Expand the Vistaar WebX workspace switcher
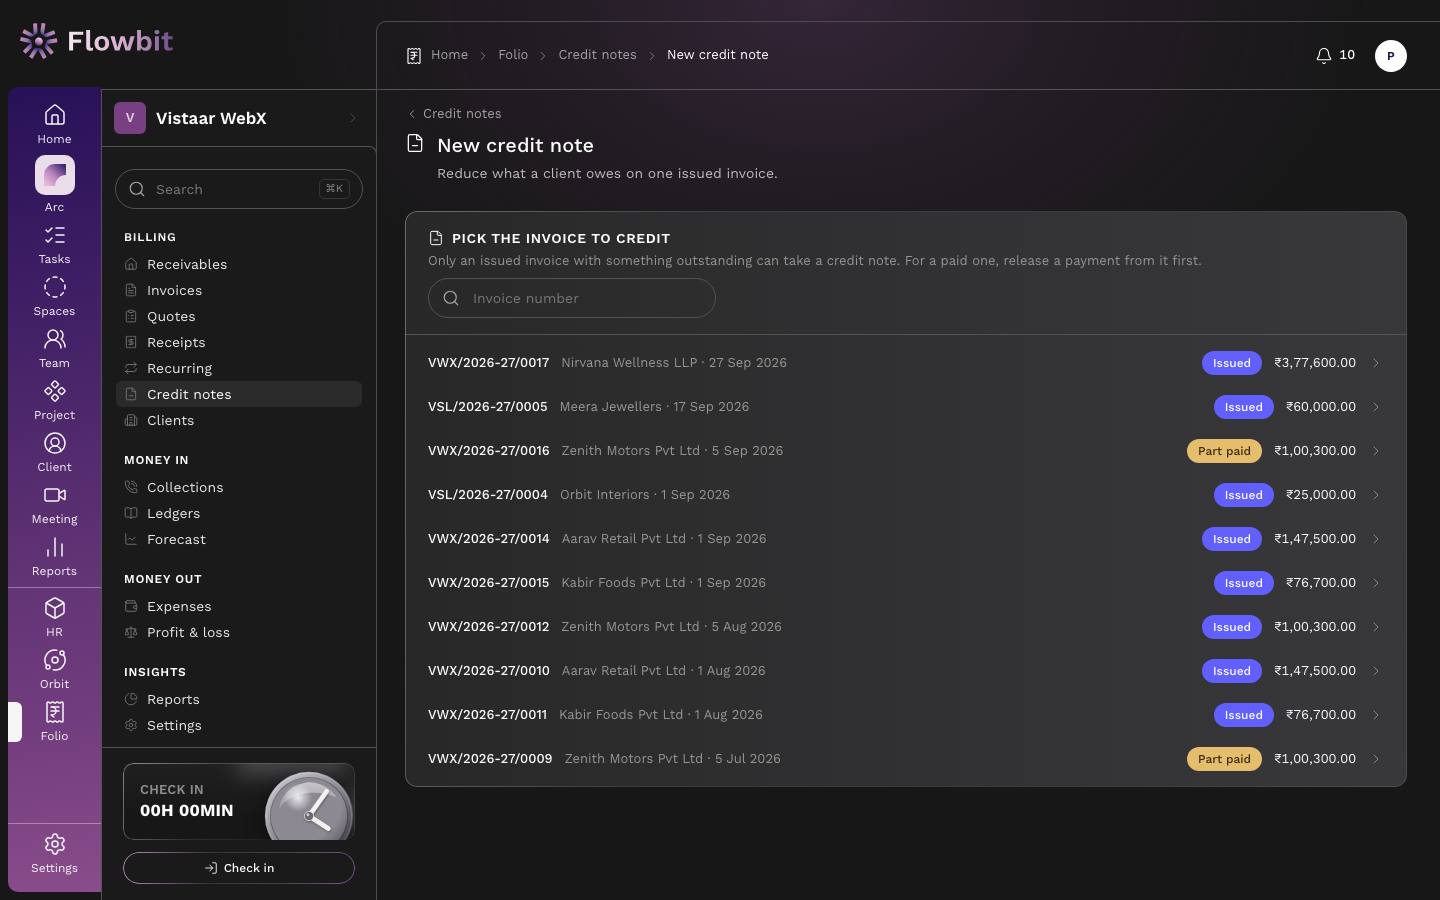The width and height of the screenshot is (1440, 900). tap(239, 118)
